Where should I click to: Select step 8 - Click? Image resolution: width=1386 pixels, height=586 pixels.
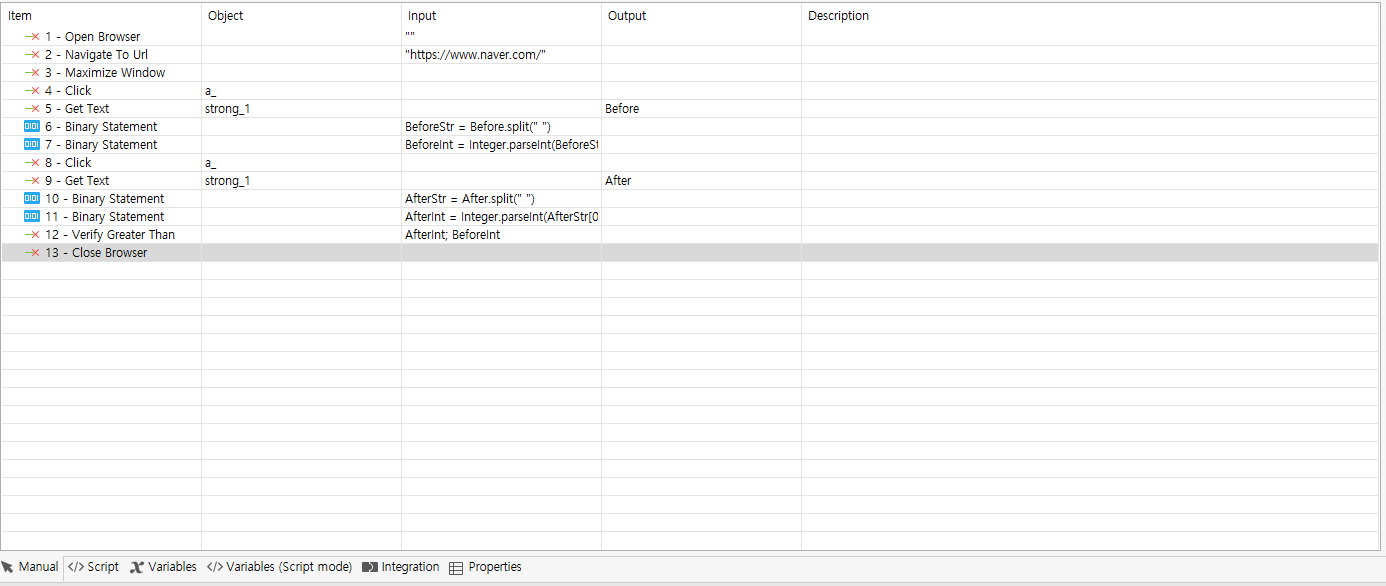[68, 163]
